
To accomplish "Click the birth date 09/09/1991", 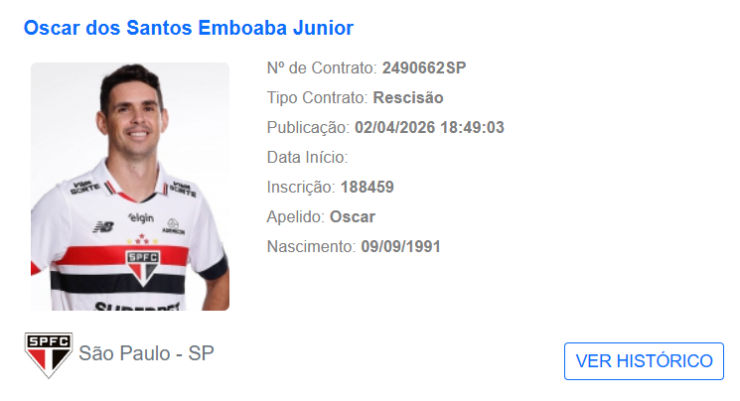I will tap(401, 246).
